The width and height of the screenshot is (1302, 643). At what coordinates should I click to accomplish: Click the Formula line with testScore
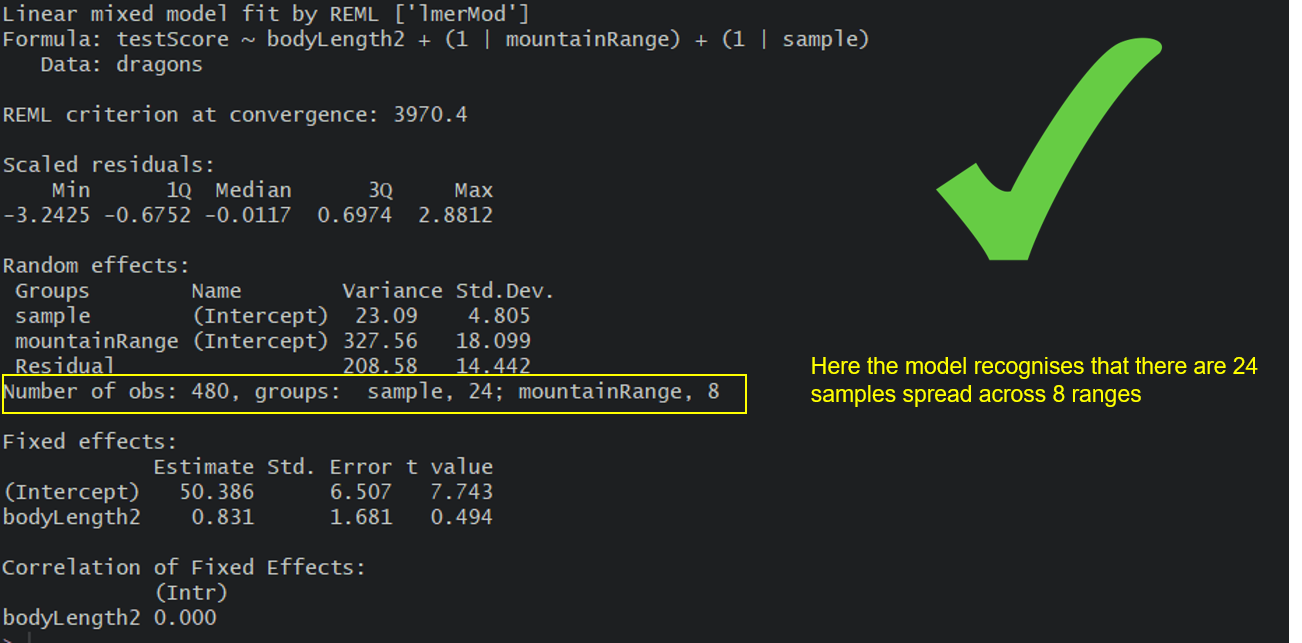[x=436, y=40]
